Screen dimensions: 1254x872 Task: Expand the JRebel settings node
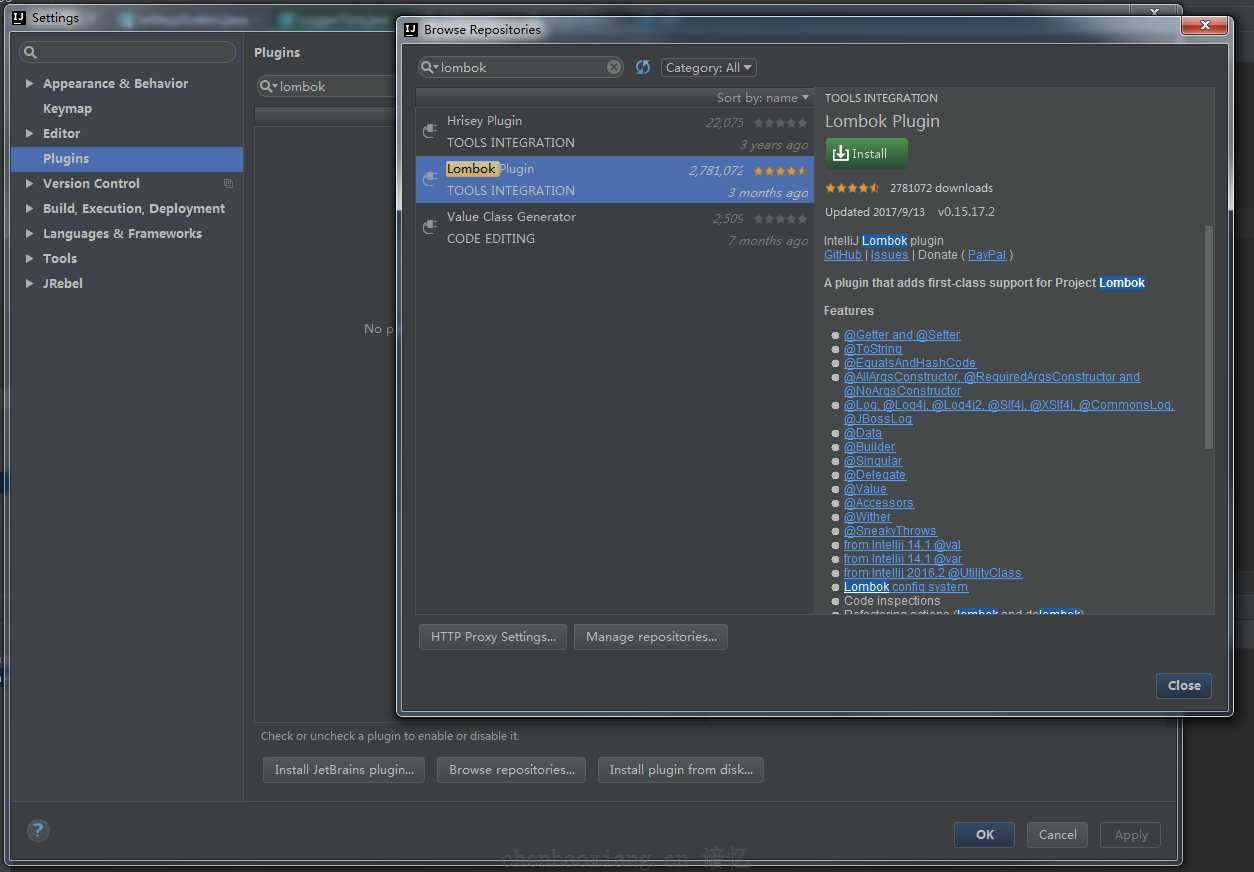coord(30,283)
